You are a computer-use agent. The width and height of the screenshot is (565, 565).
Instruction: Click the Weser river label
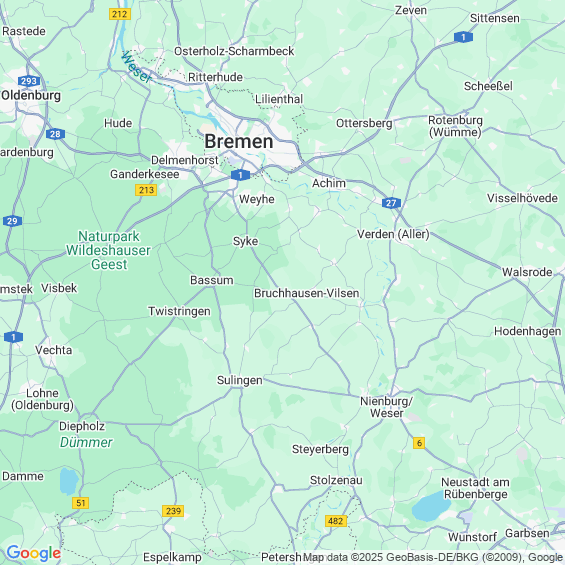(x=136, y=67)
